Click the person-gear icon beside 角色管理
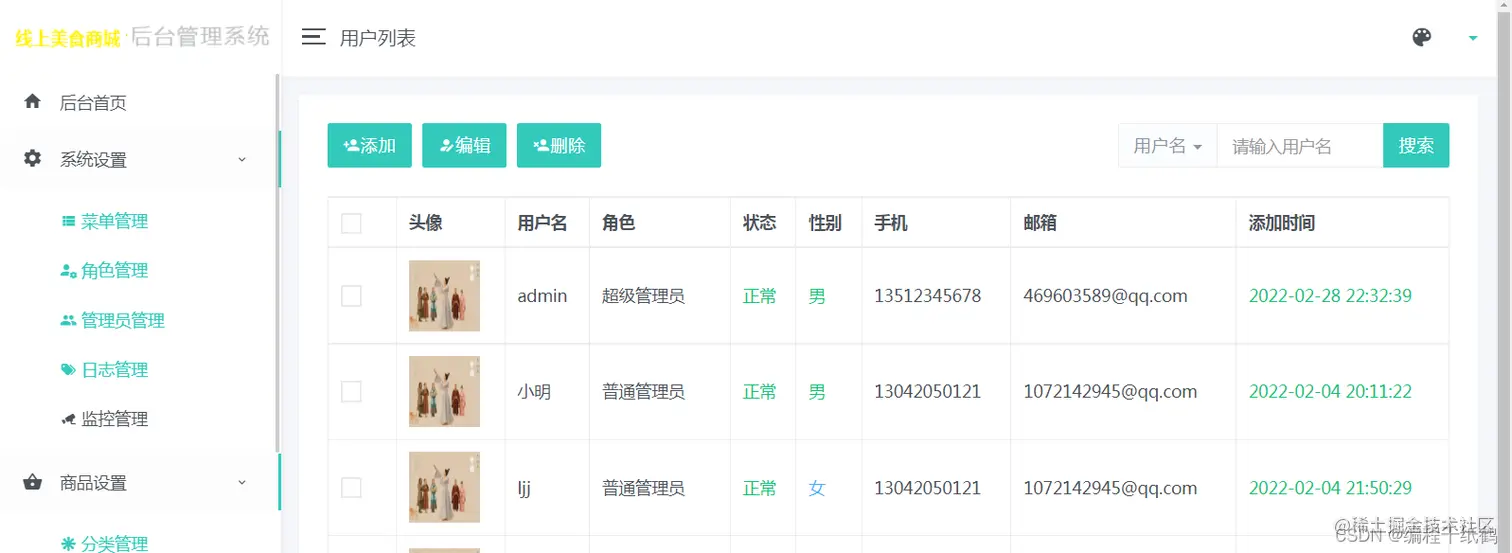The width and height of the screenshot is (1512, 553). coord(68,270)
